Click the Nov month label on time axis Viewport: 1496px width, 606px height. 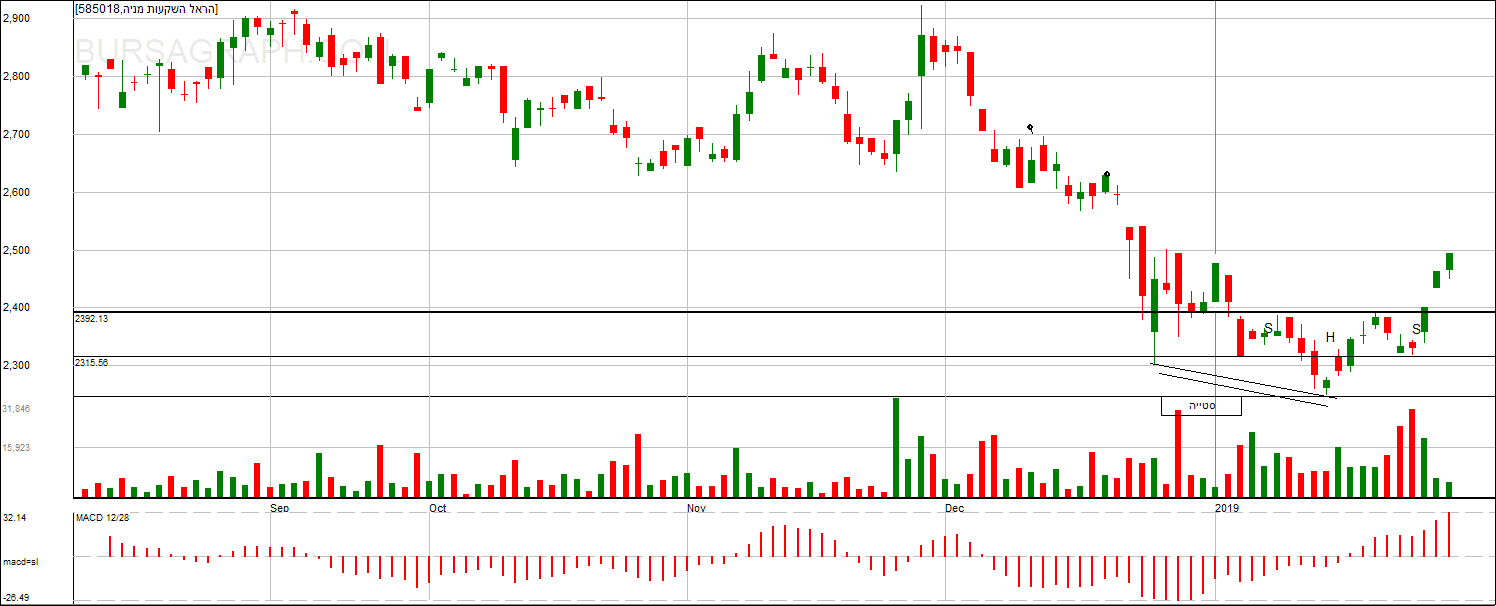tap(697, 508)
